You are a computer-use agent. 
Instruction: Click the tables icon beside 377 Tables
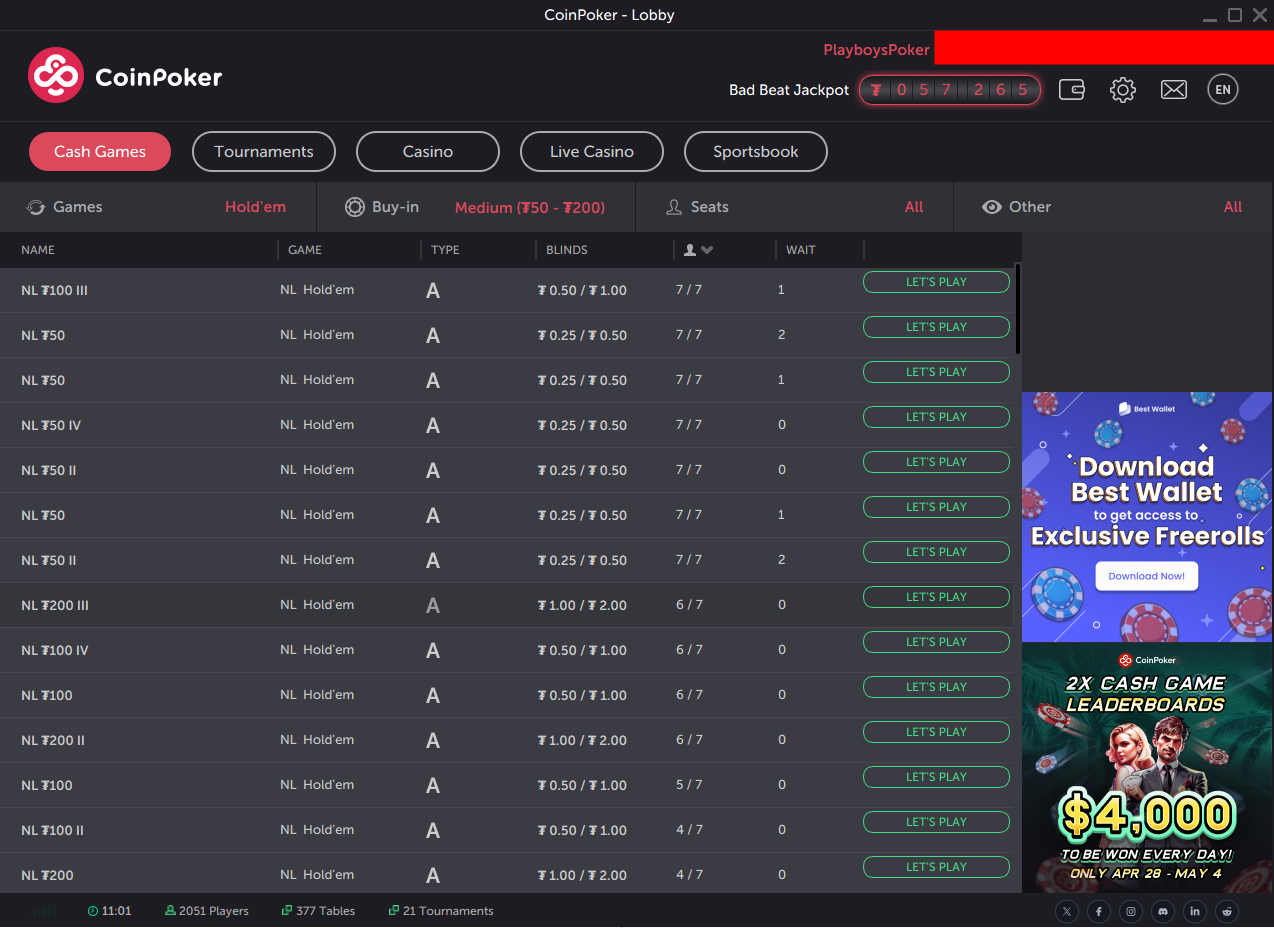click(x=287, y=911)
